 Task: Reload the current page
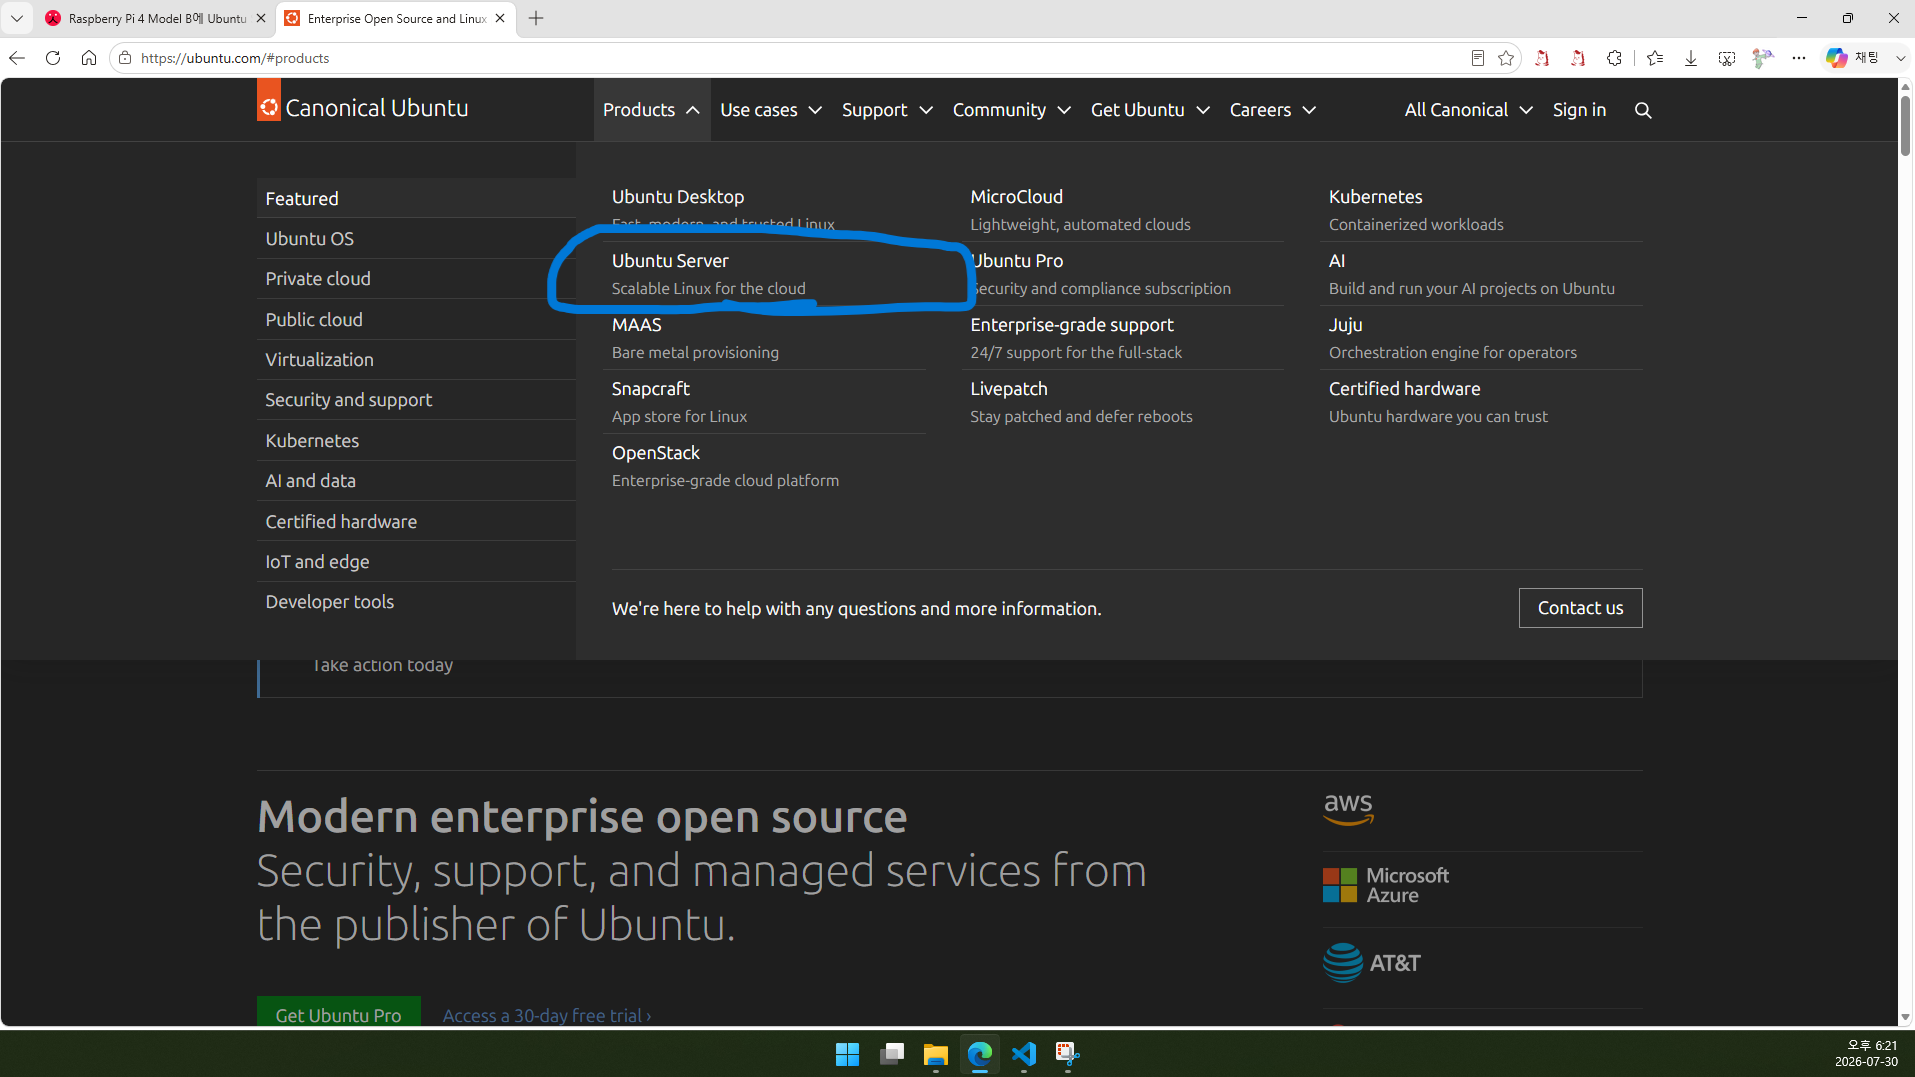[x=53, y=58]
